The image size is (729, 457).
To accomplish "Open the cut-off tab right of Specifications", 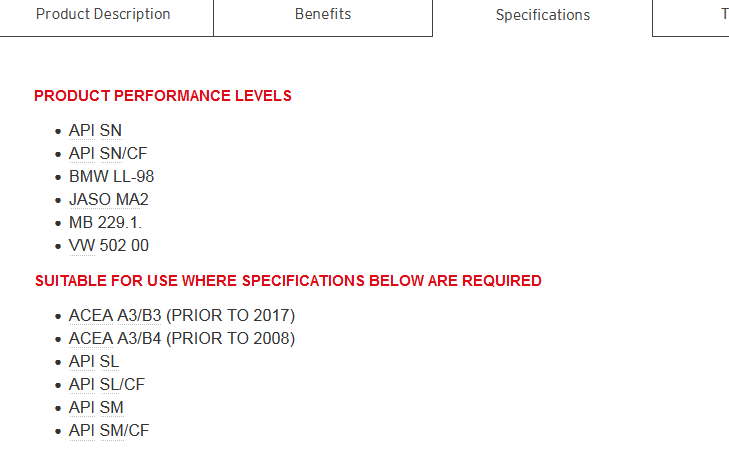I will (720, 15).
